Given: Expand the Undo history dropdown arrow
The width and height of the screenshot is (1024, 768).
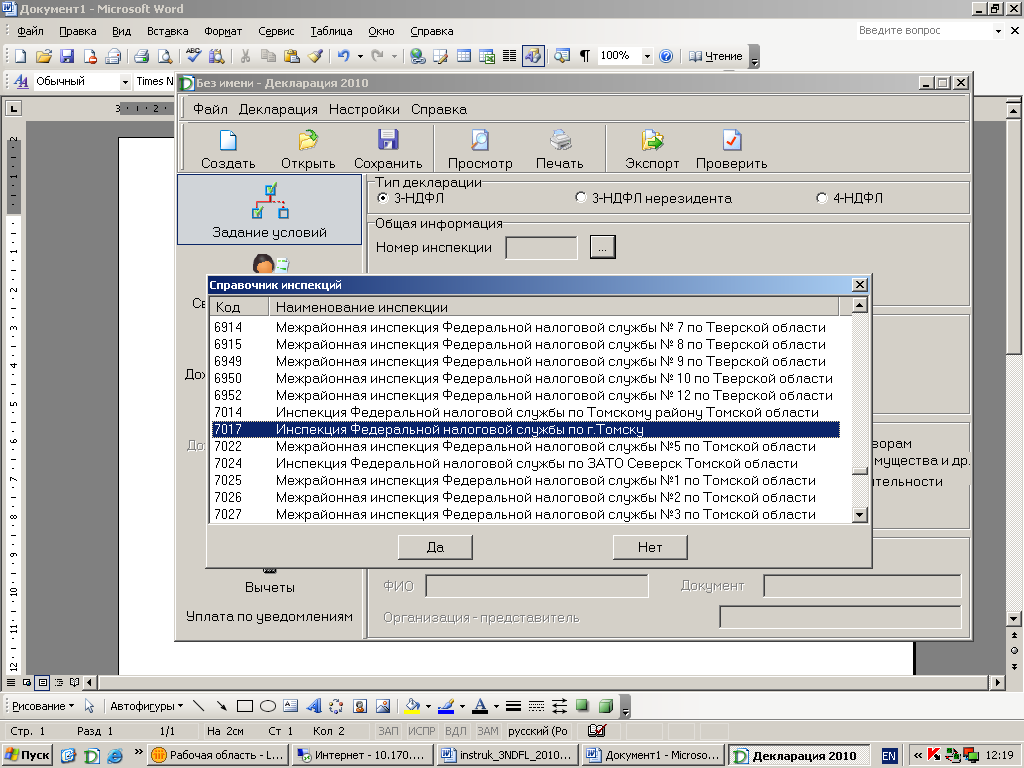Looking at the screenshot, I should click(x=360, y=56).
